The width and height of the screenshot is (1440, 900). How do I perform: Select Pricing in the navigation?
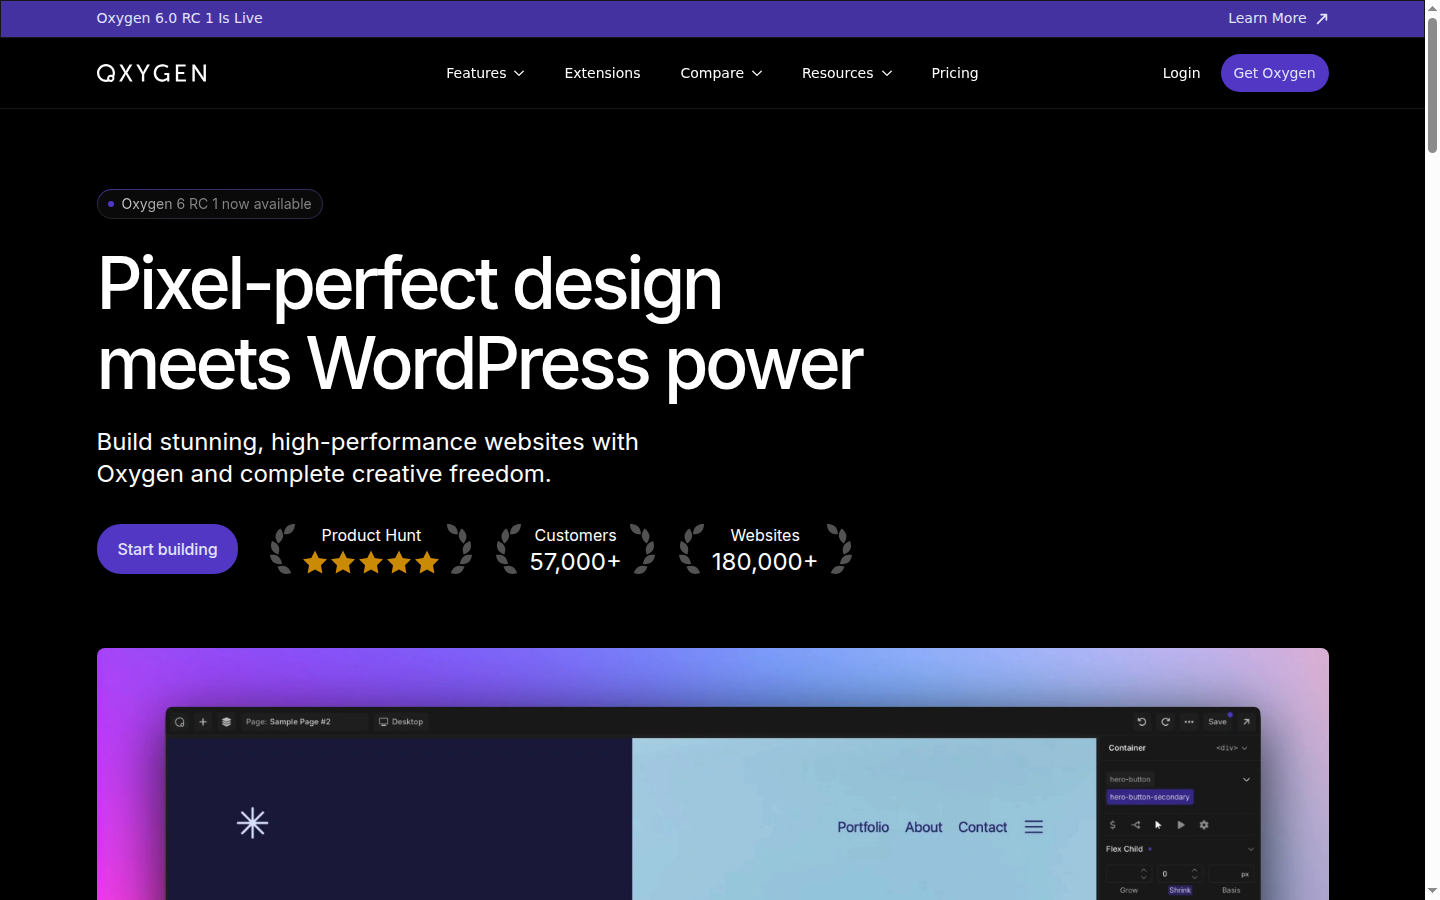pos(954,73)
